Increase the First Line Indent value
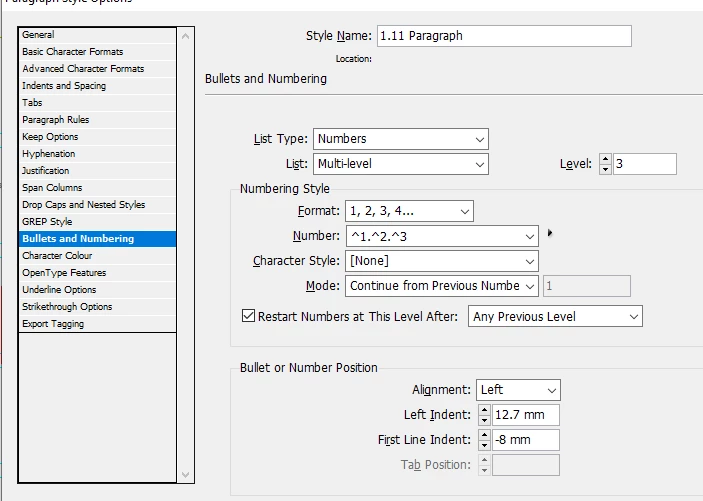This screenshot has height=501, width=703. pos(484,435)
